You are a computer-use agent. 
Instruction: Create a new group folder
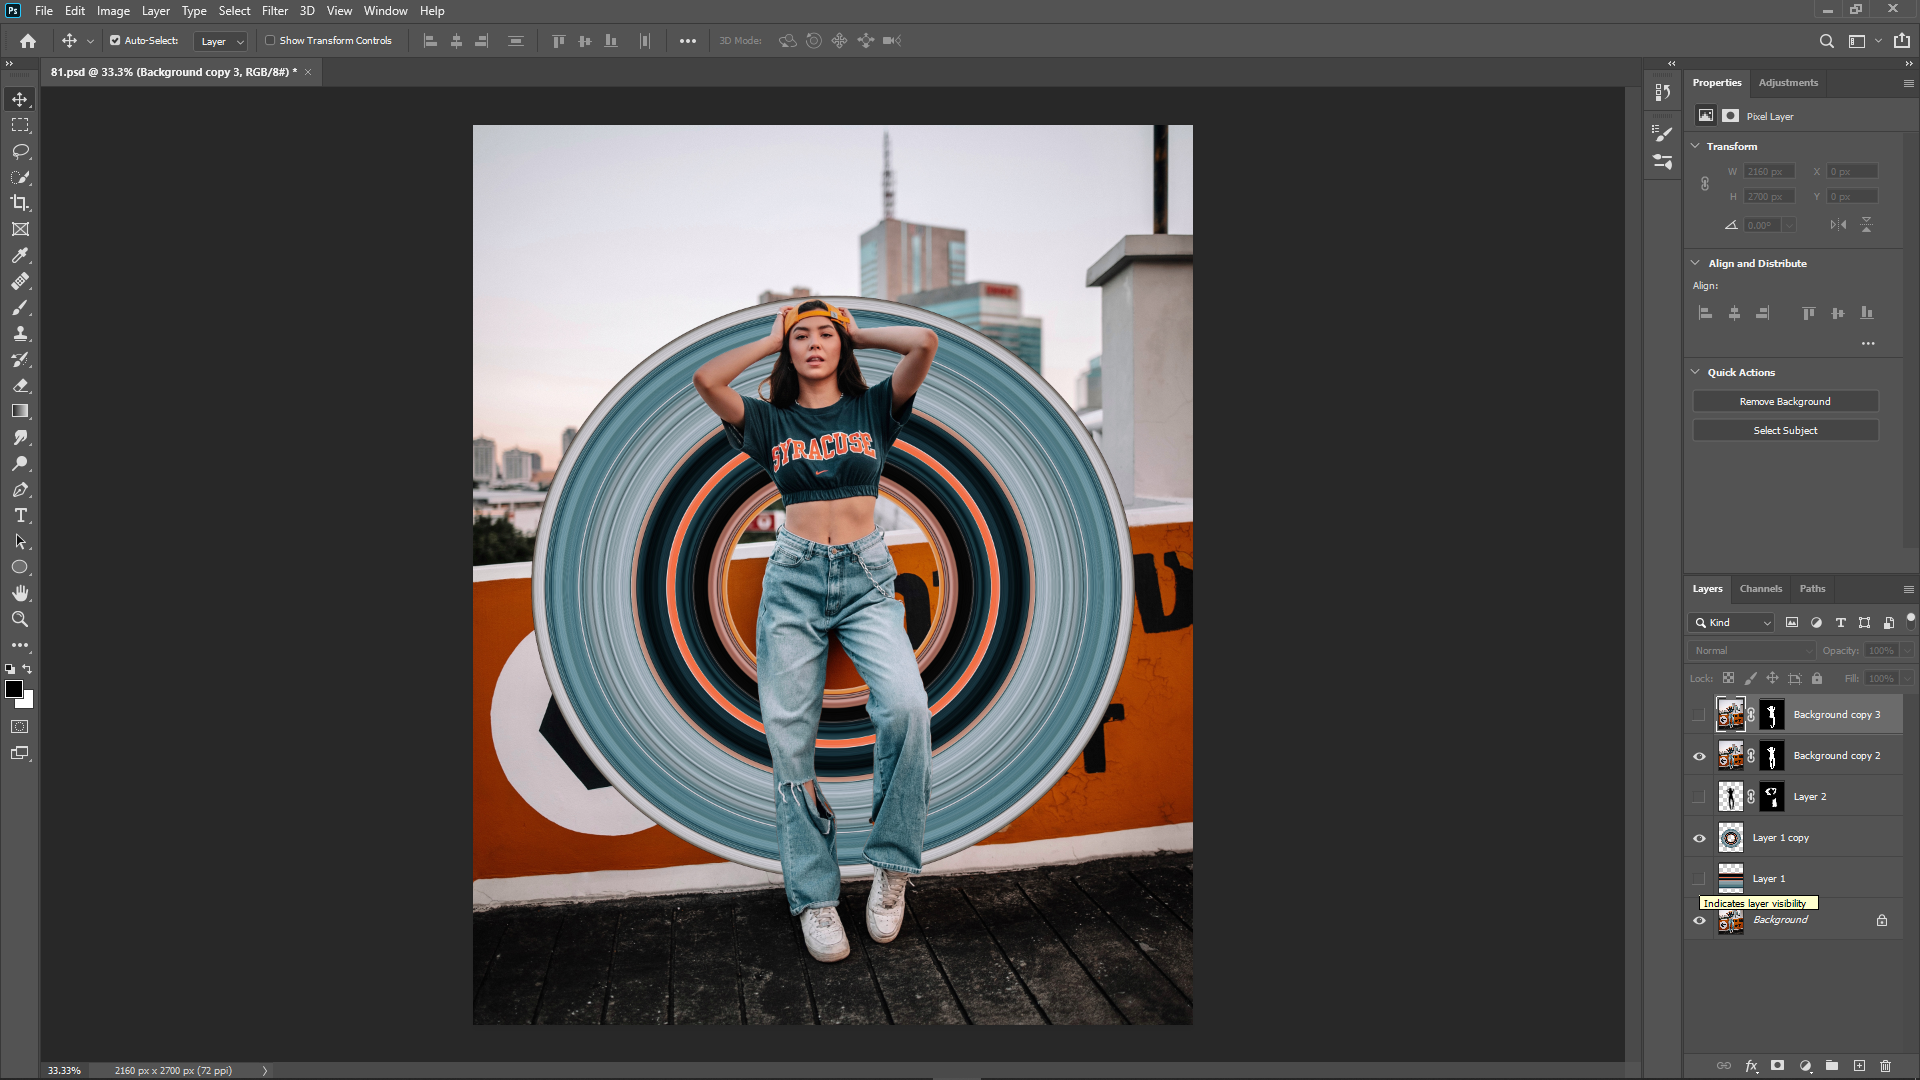(x=1832, y=1066)
